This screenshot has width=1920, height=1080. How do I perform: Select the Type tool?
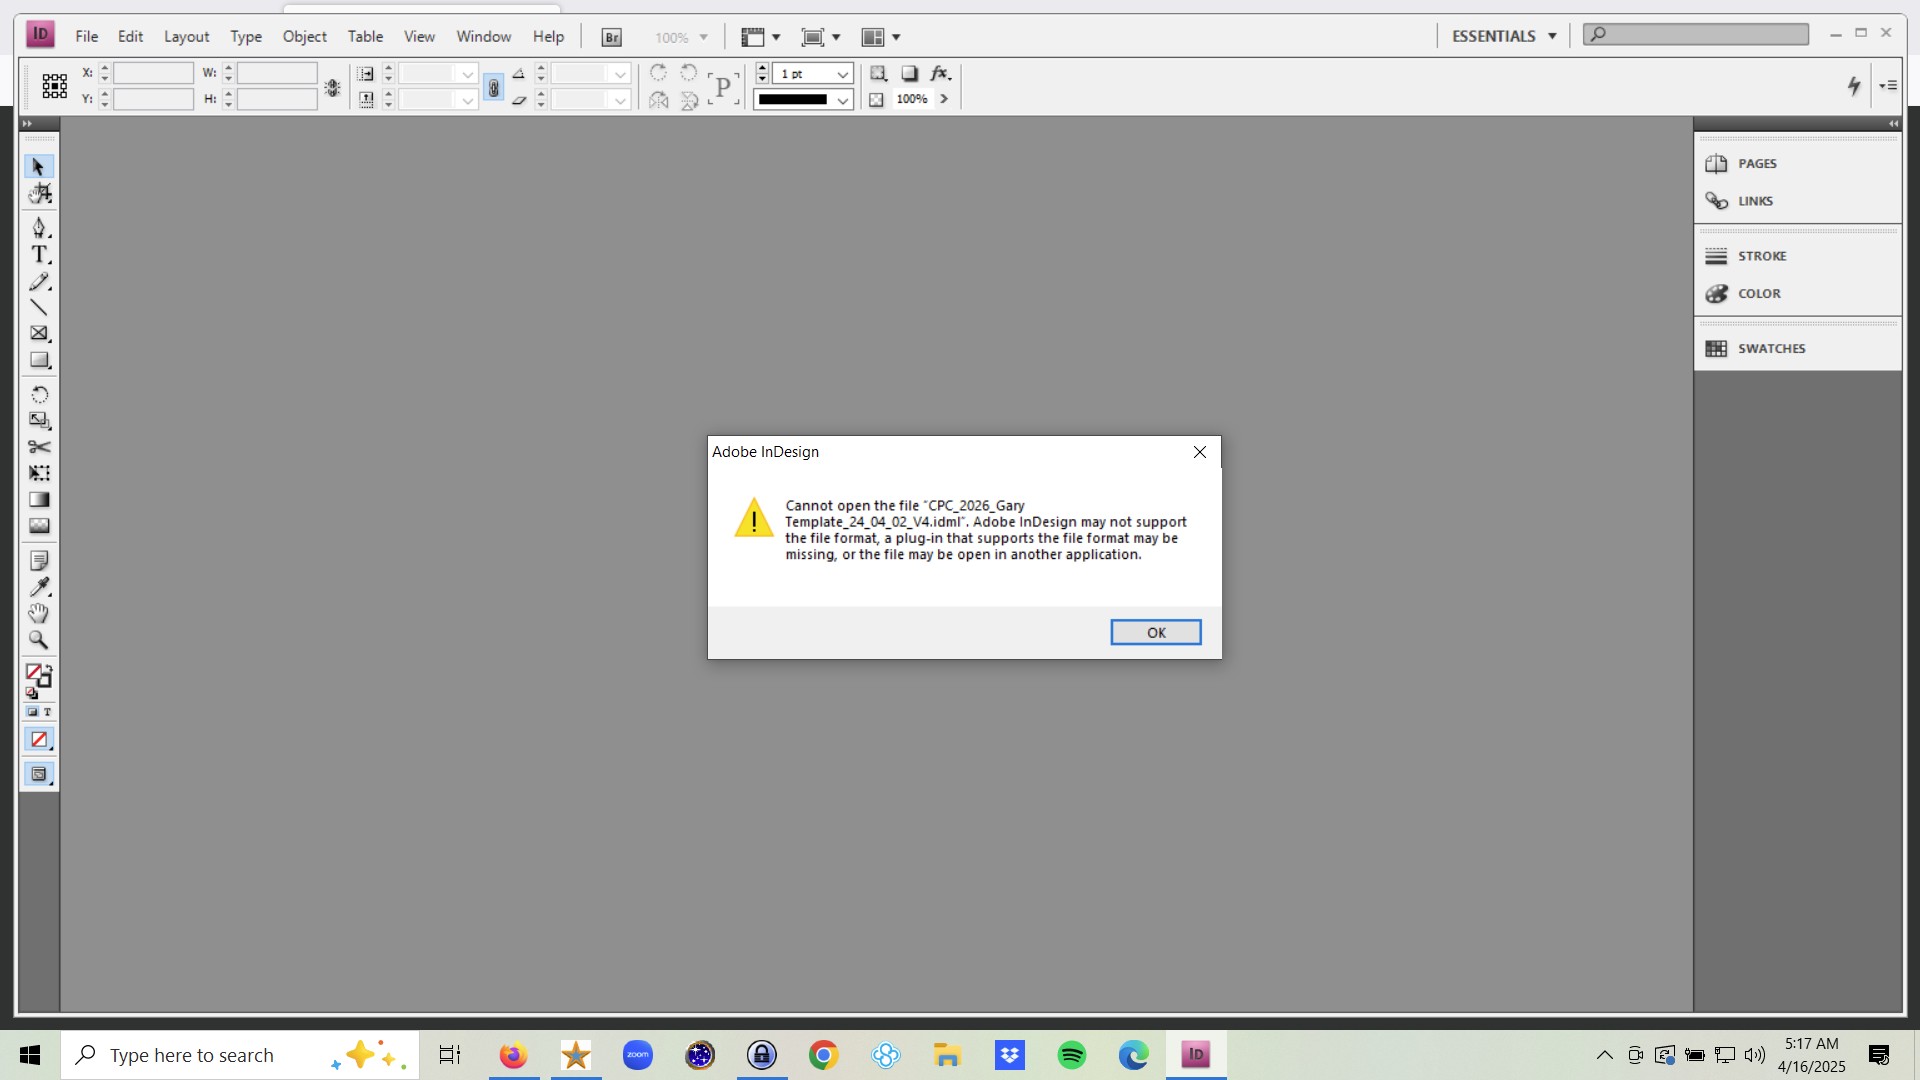[x=39, y=255]
